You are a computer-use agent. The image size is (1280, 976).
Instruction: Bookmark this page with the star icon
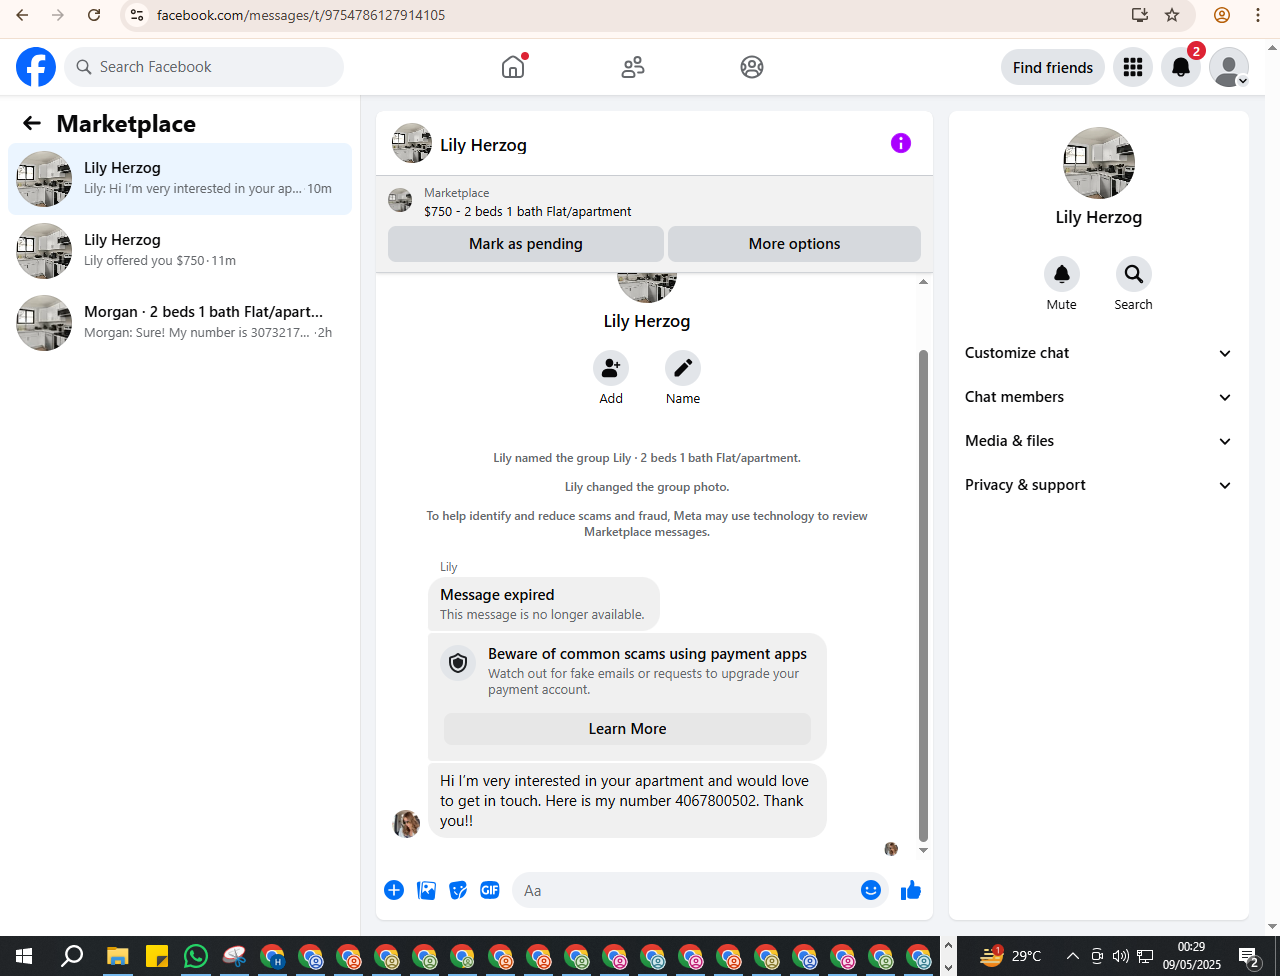[x=1172, y=15]
